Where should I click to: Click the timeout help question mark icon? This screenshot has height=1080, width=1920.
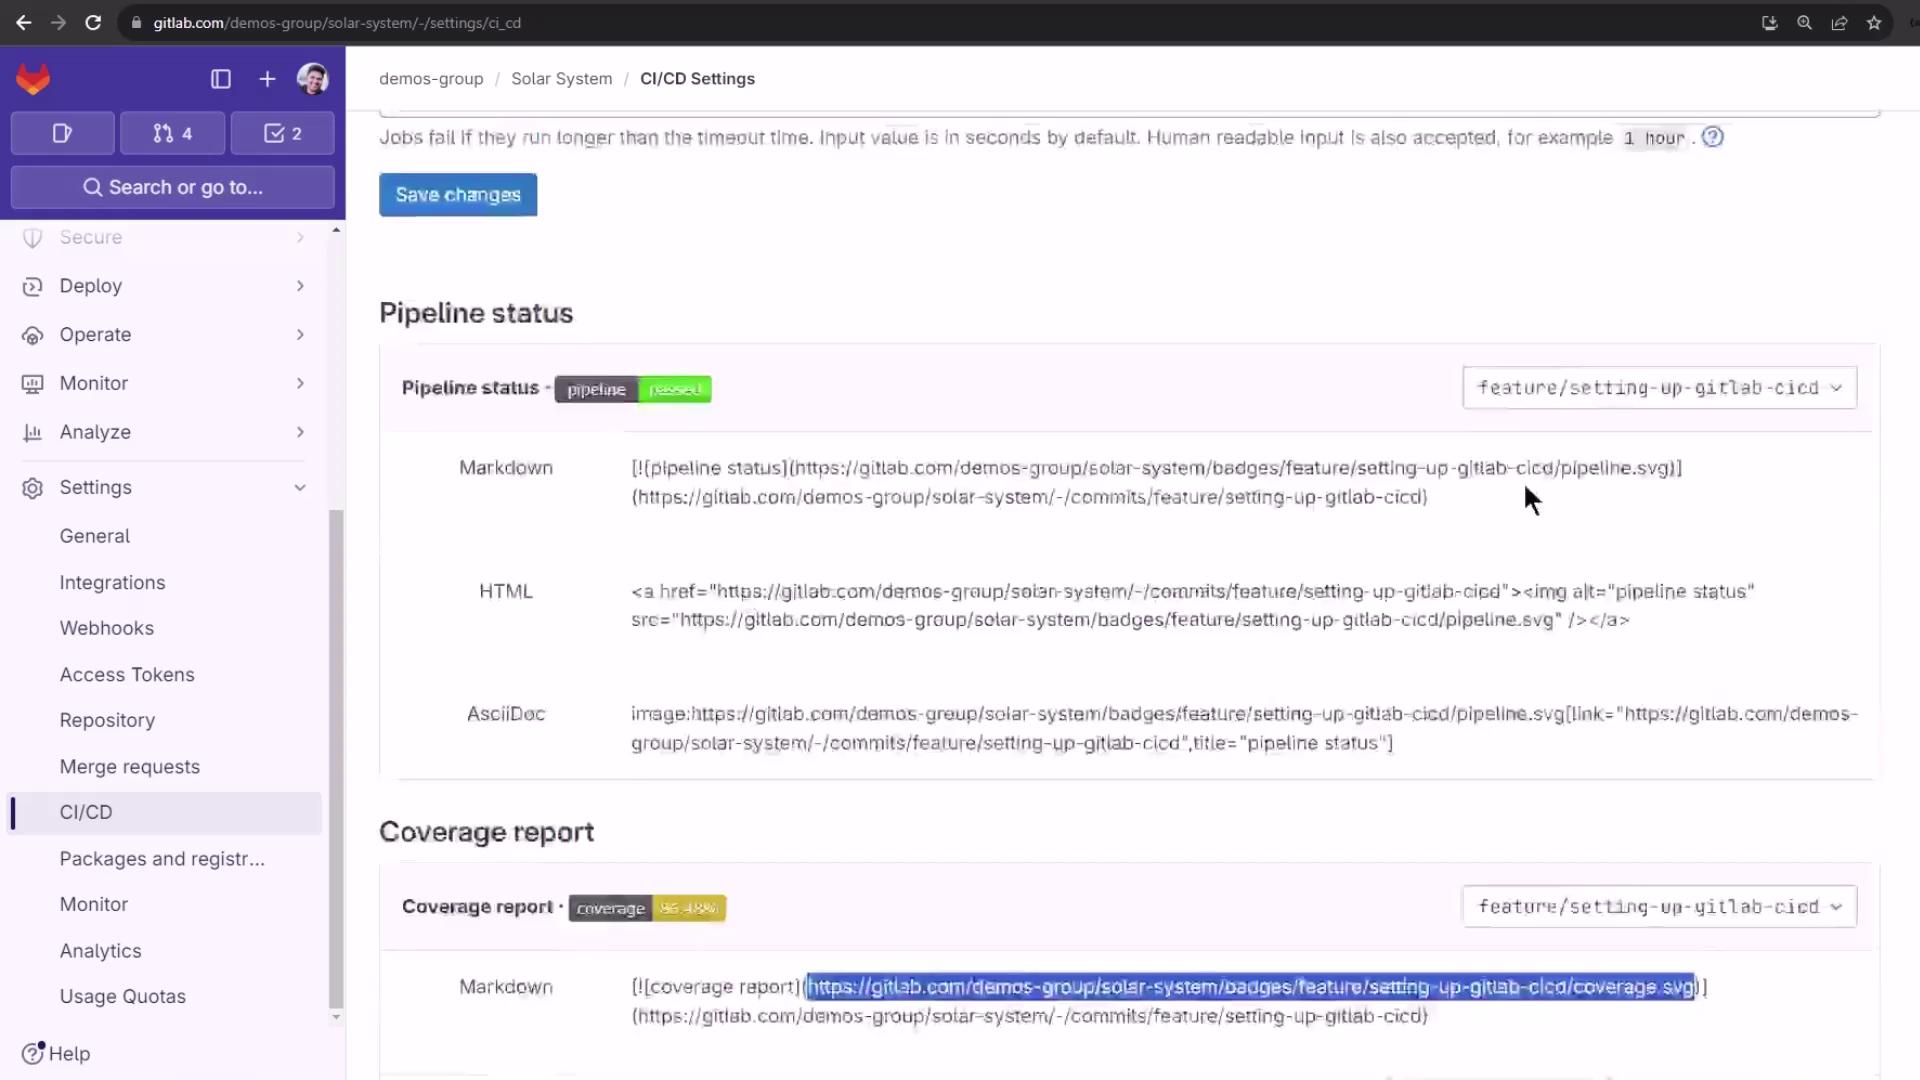1712,137
